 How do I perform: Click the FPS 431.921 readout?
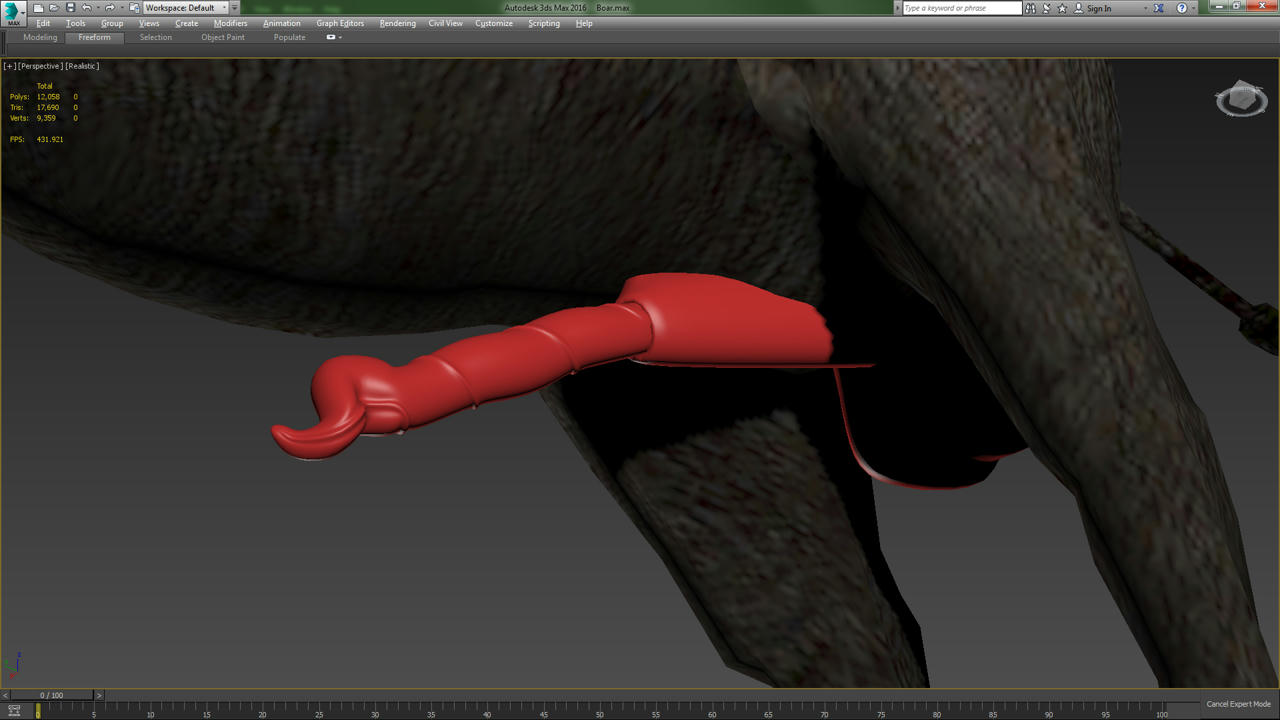50,139
